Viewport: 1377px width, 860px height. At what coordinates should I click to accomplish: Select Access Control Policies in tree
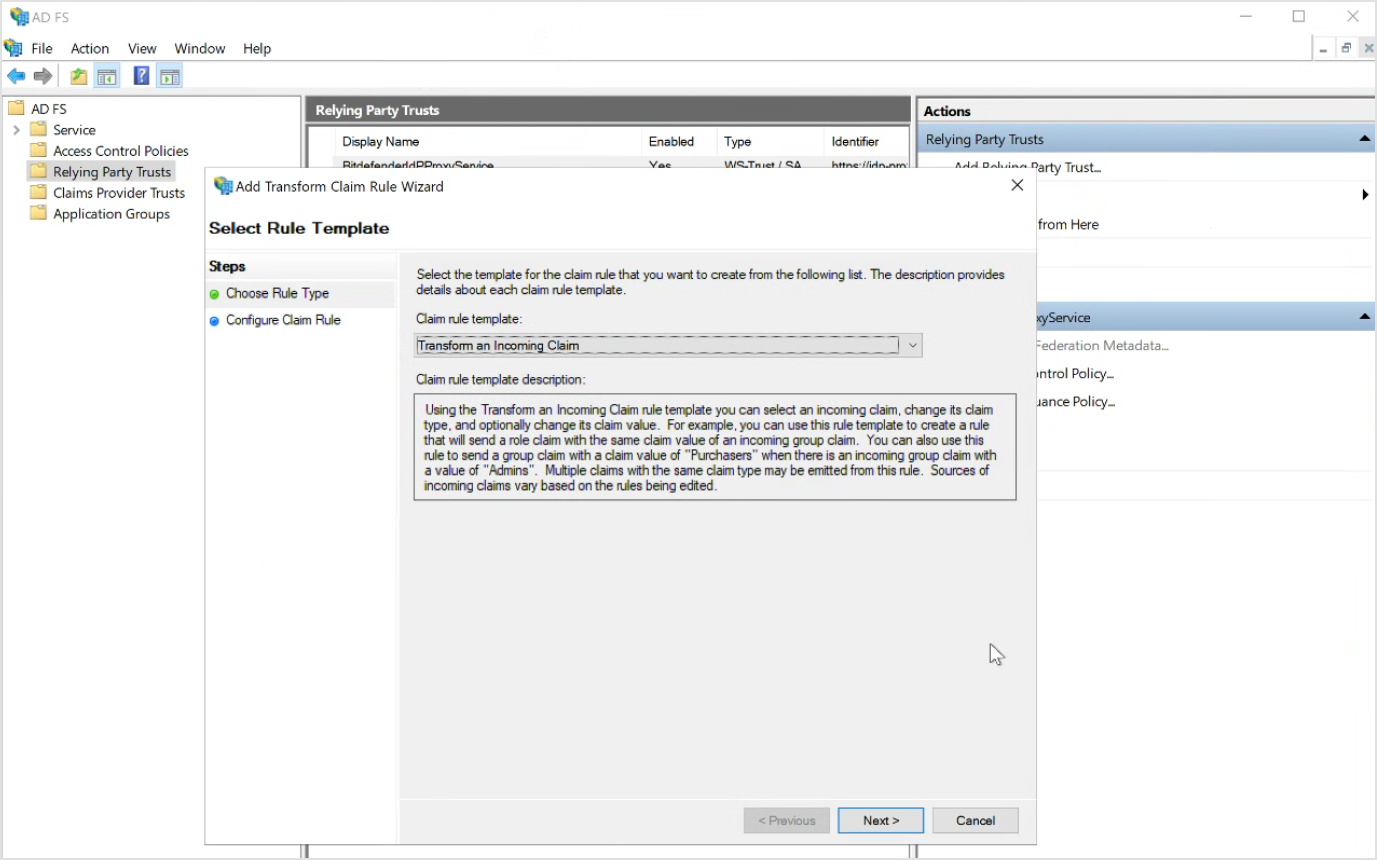[121, 150]
